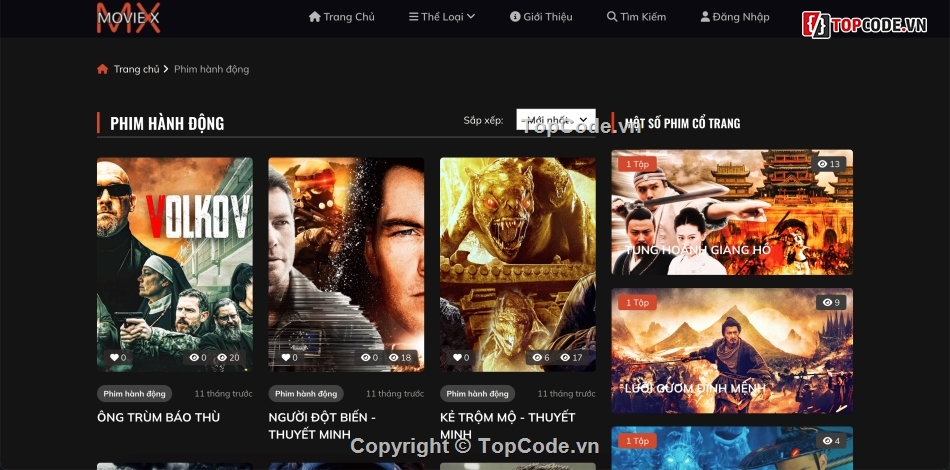Open the Sắp xếp sort dropdown
Image resolution: width=950 pixels, height=470 pixels.
pyautogui.click(x=556, y=119)
